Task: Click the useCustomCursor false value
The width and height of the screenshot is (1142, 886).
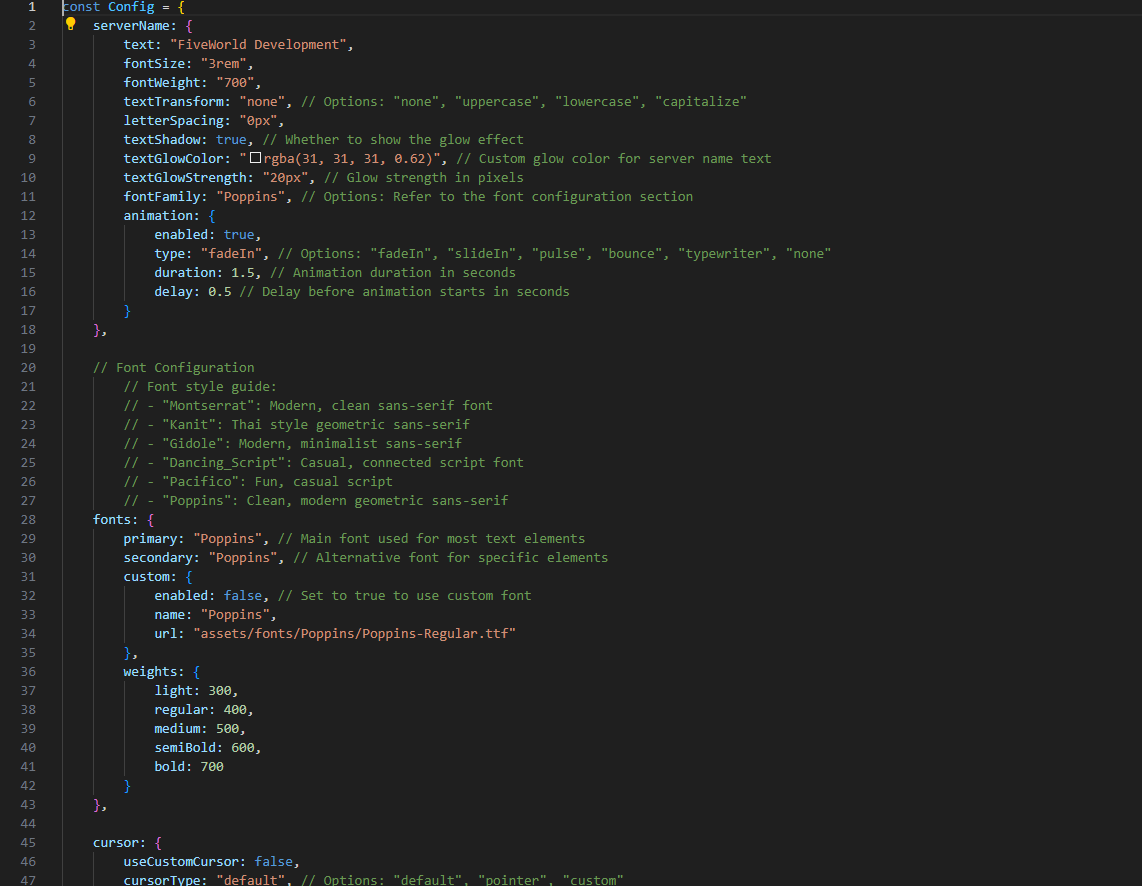Action: [277, 861]
